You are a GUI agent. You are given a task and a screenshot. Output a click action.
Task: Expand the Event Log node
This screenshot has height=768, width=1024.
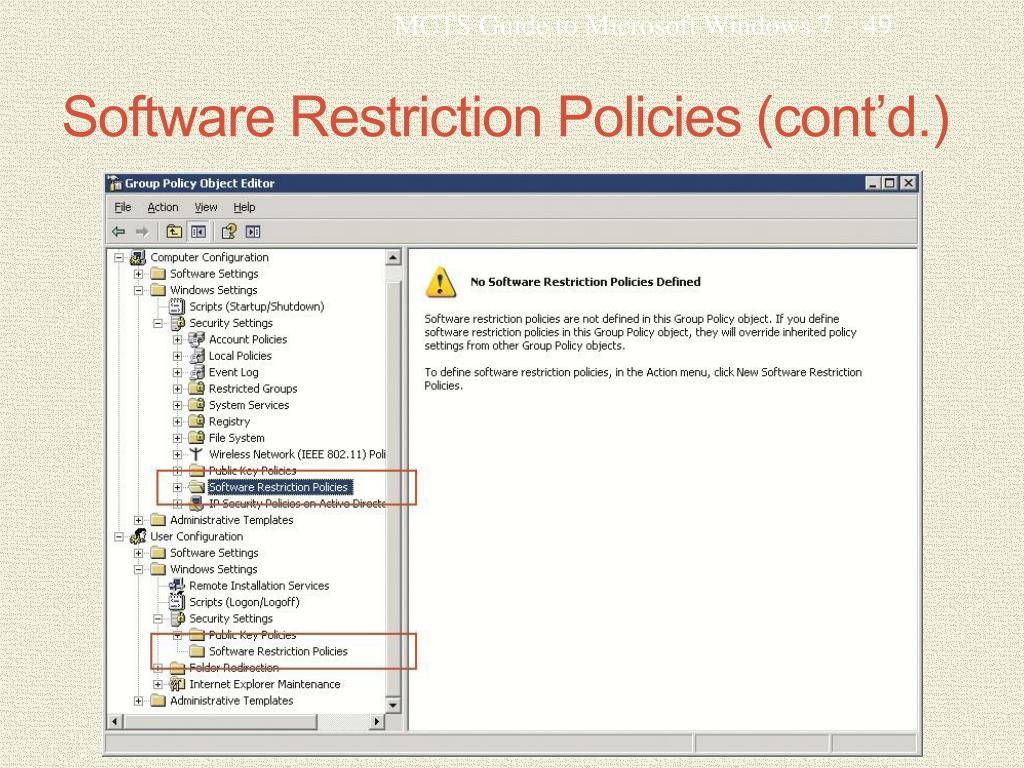pyautogui.click(x=178, y=372)
